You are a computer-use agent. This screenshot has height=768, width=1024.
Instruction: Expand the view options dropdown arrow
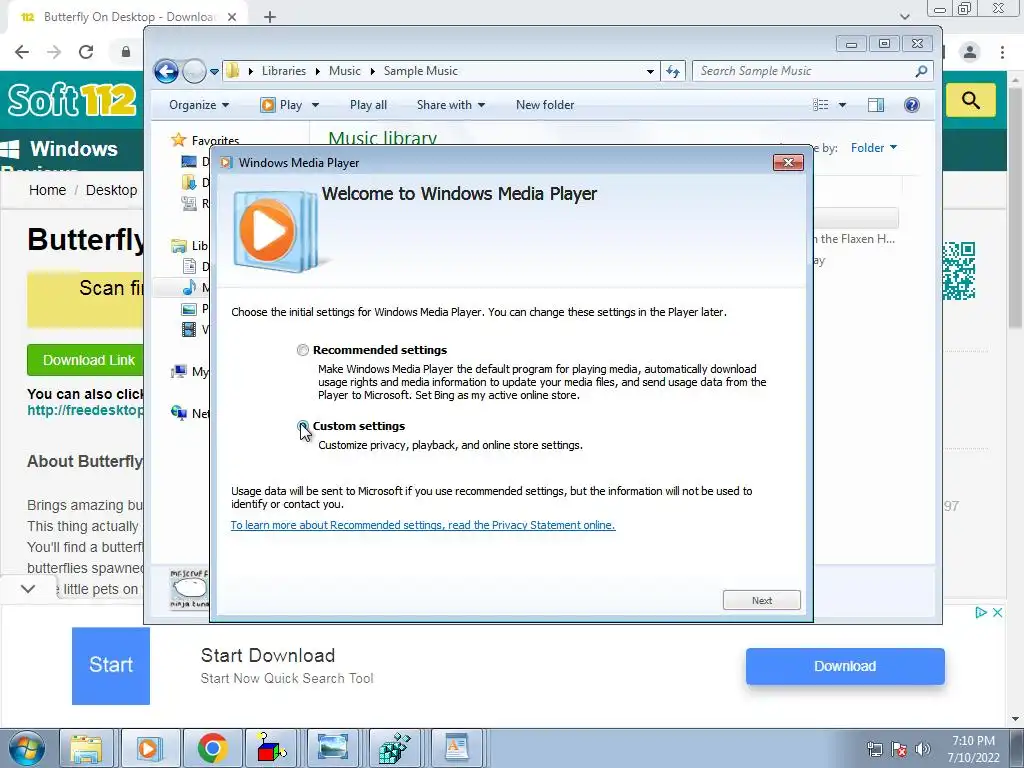pos(842,104)
